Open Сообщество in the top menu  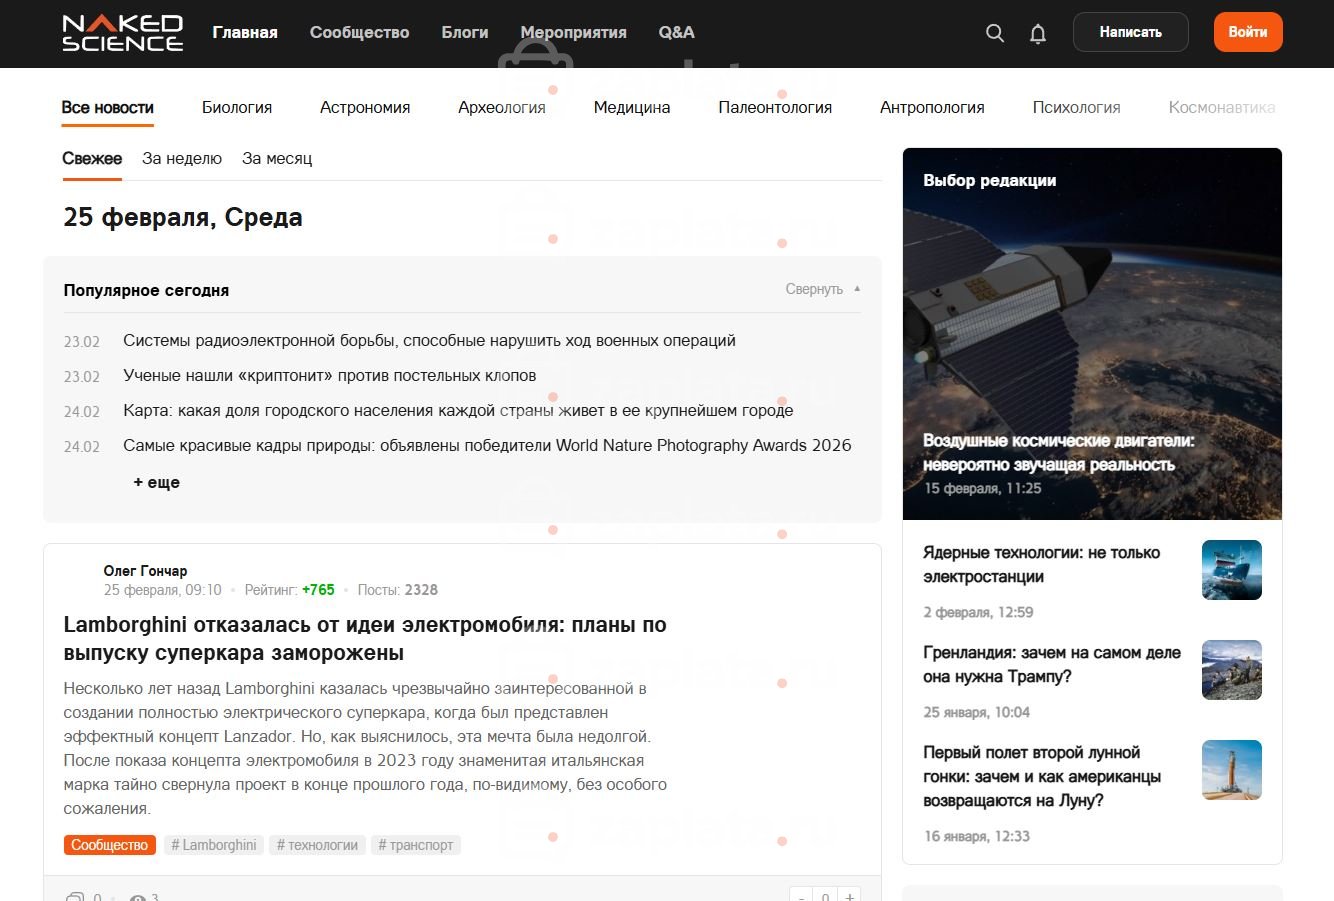[x=359, y=32]
